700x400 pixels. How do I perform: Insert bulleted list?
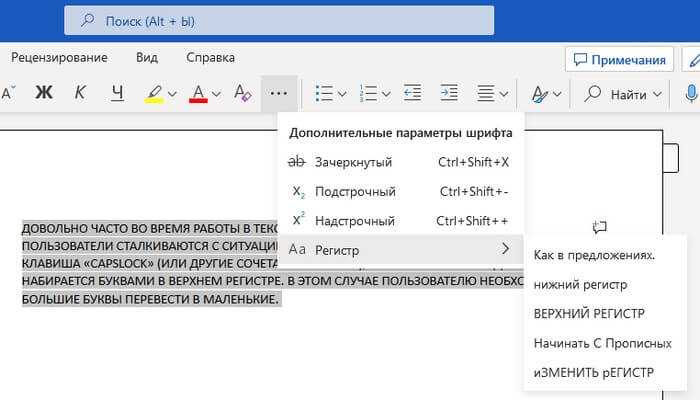(x=324, y=94)
